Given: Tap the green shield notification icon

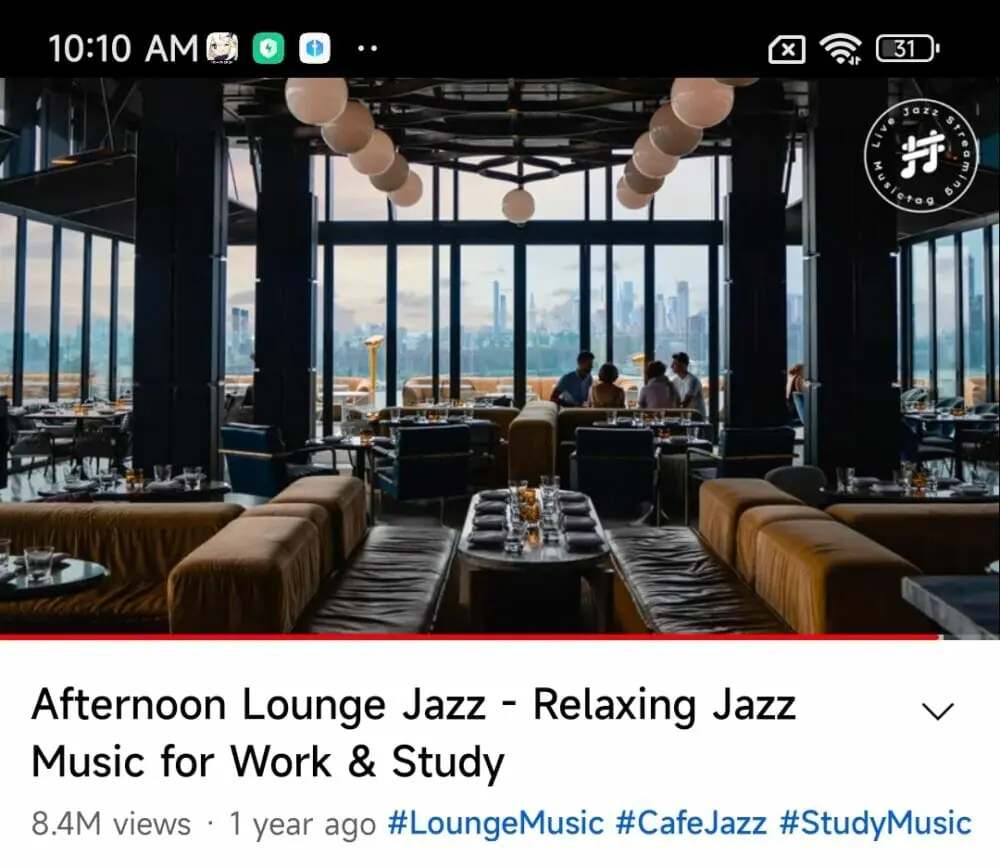Looking at the screenshot, I should pos(268,48).
